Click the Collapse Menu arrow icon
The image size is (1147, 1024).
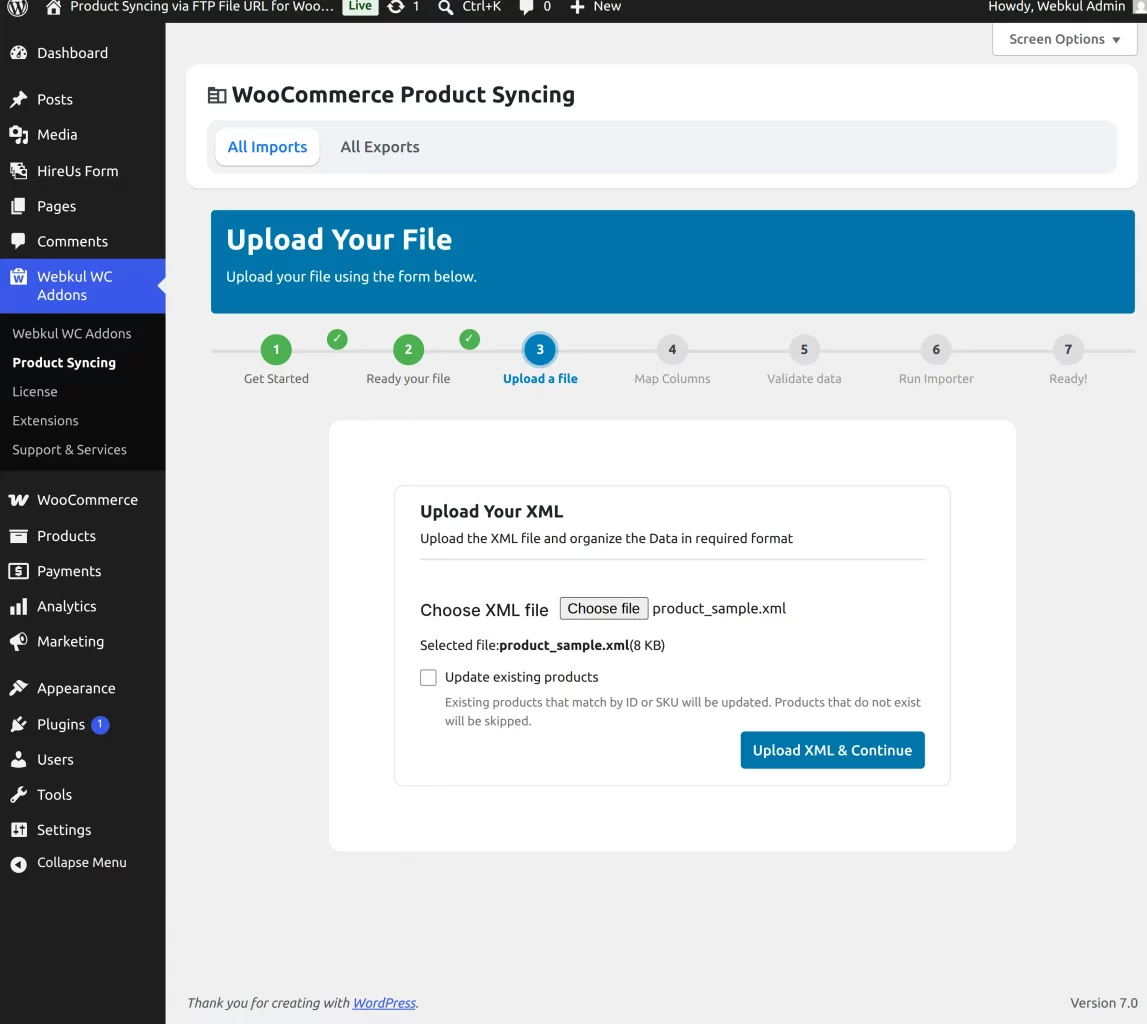click(19, 864)
